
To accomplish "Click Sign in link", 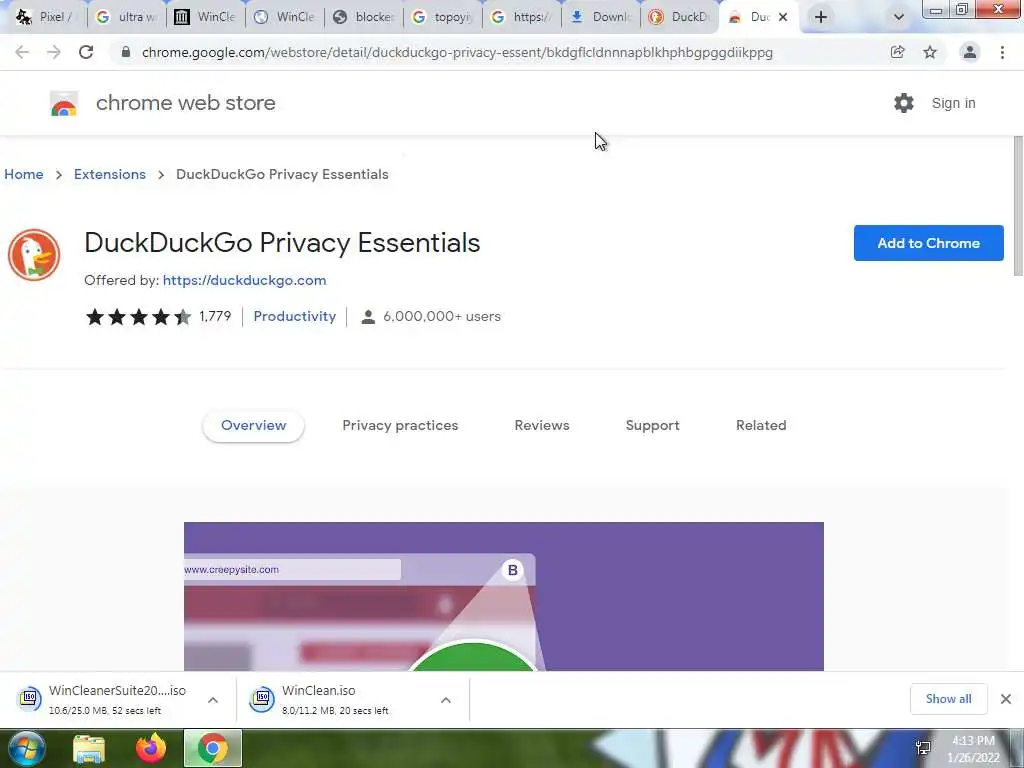I will [x=953, y=103].
